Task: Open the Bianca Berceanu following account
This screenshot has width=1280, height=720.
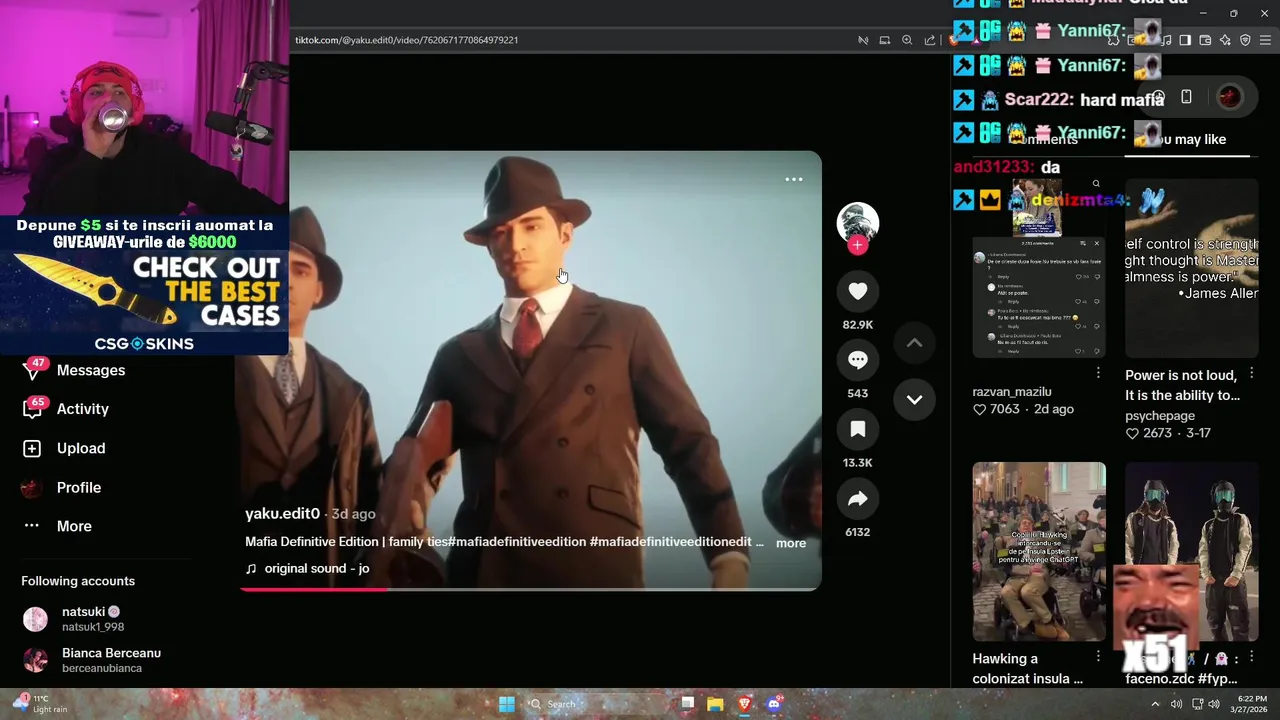Action: (92, 660)
